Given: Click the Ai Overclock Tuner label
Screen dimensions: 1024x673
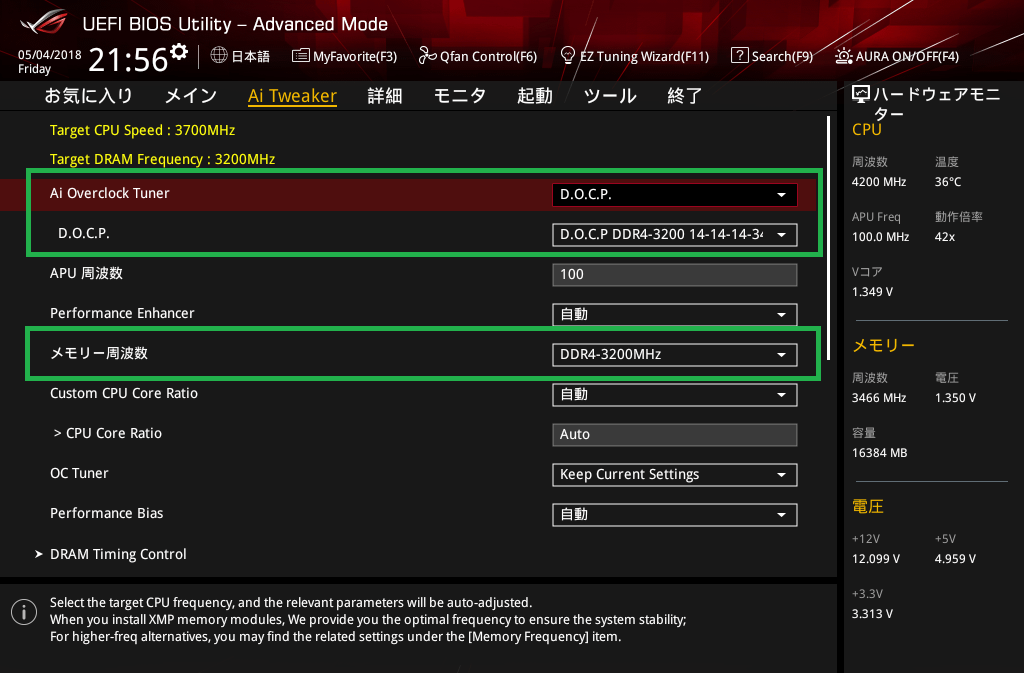Looking at the screenshot, I should pos(110,193).
